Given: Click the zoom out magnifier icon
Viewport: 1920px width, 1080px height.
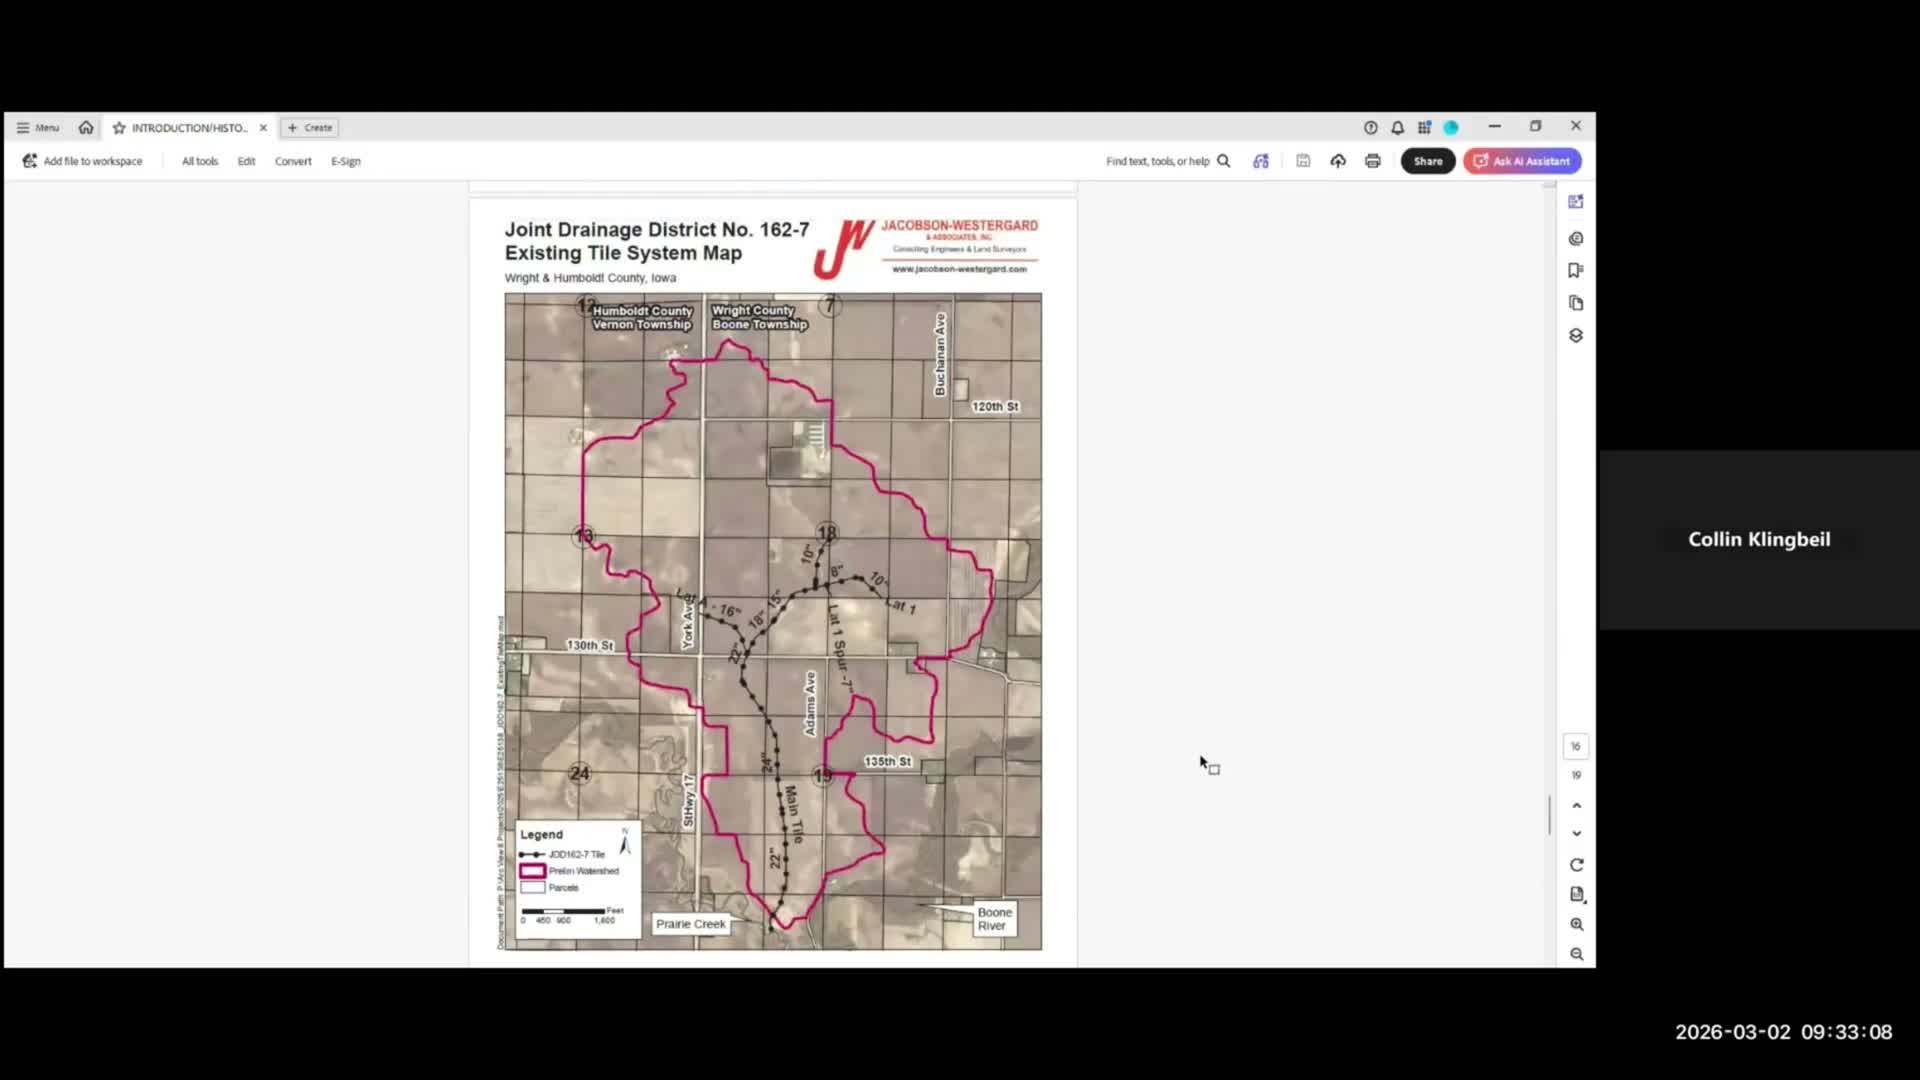Looking at the screenshot, I should (x=1576, y=954).
